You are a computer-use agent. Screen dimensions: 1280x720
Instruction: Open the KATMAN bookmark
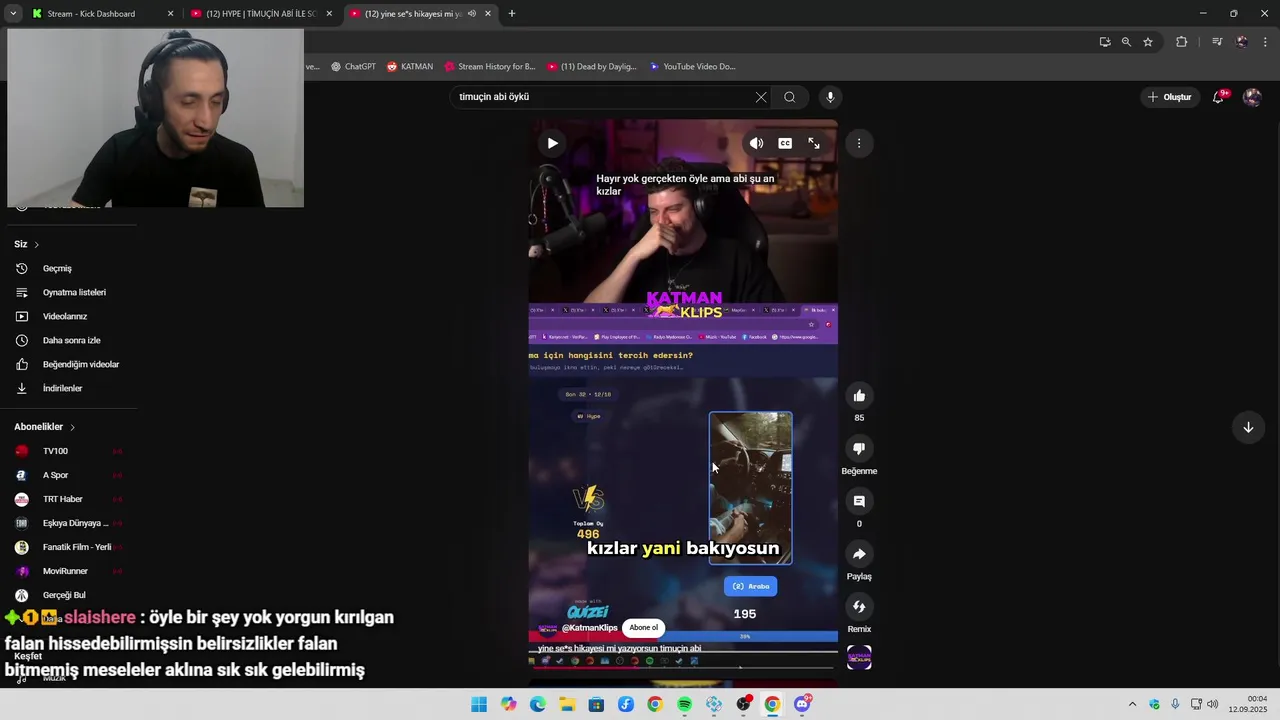click(x=410, y=67)
